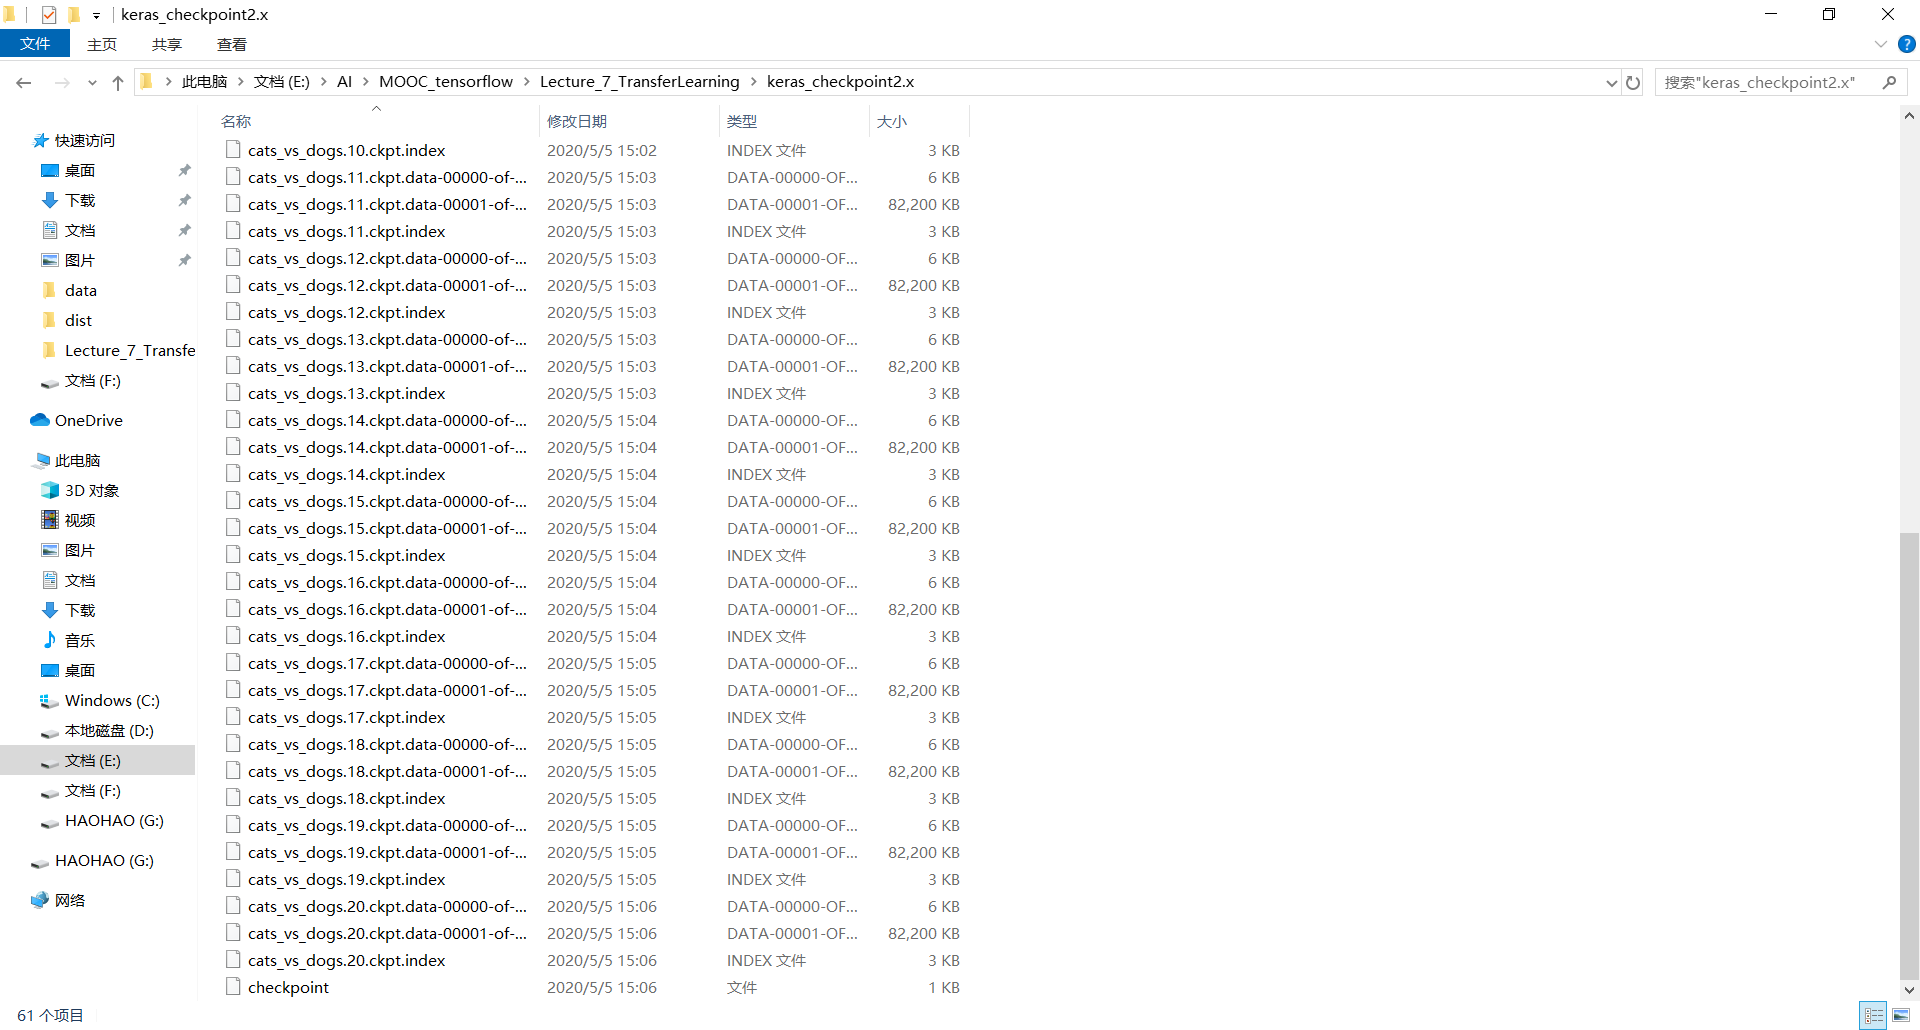
Task: Open 视频 under 此电脑
Action: pyautogui.click(x=80, y=521)
